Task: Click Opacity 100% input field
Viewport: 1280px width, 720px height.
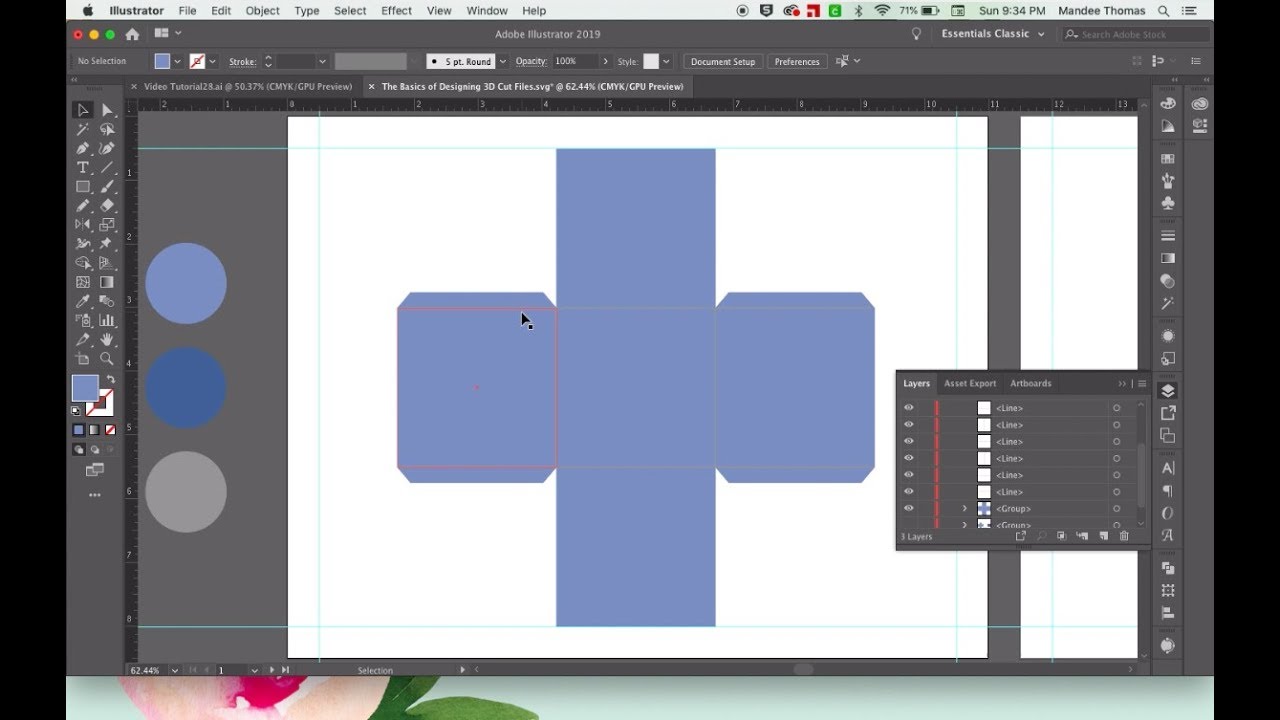Action: [575, 61]
